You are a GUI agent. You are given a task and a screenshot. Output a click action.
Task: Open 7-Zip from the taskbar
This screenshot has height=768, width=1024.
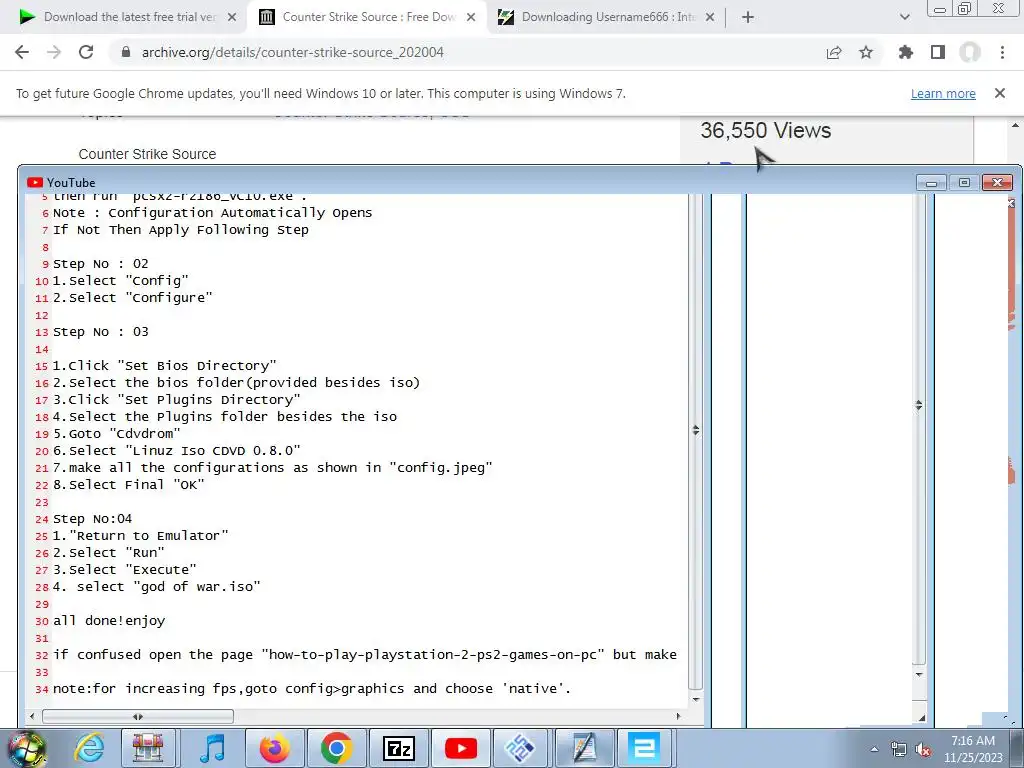click(x=399, y=748)
